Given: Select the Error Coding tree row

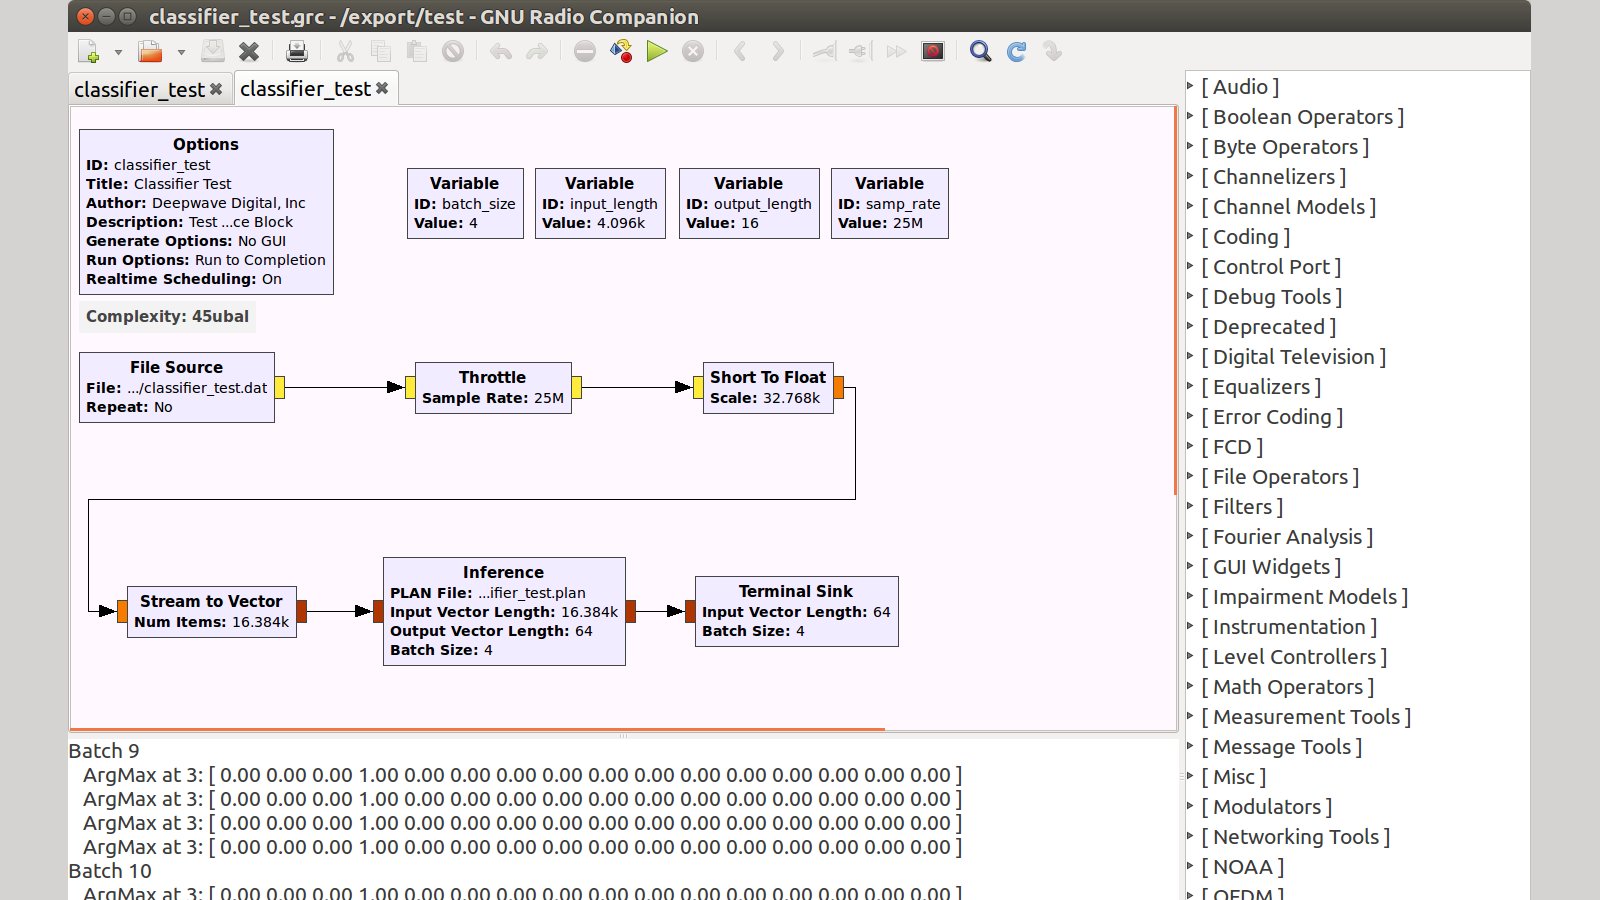Looking at the screenshot, I should click(x=1357, y=417).
